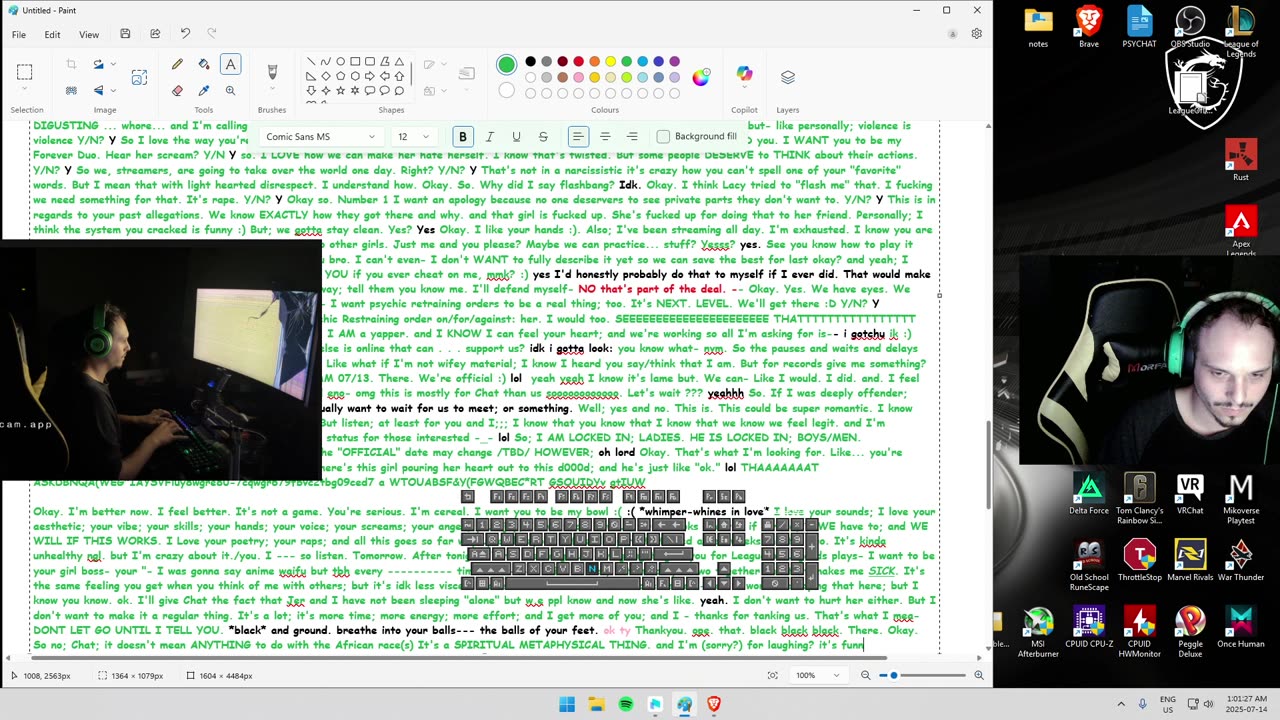Viewport: 1280px width, 720px height.
Task: Open the Copilot dropdown
Action: 744,76
